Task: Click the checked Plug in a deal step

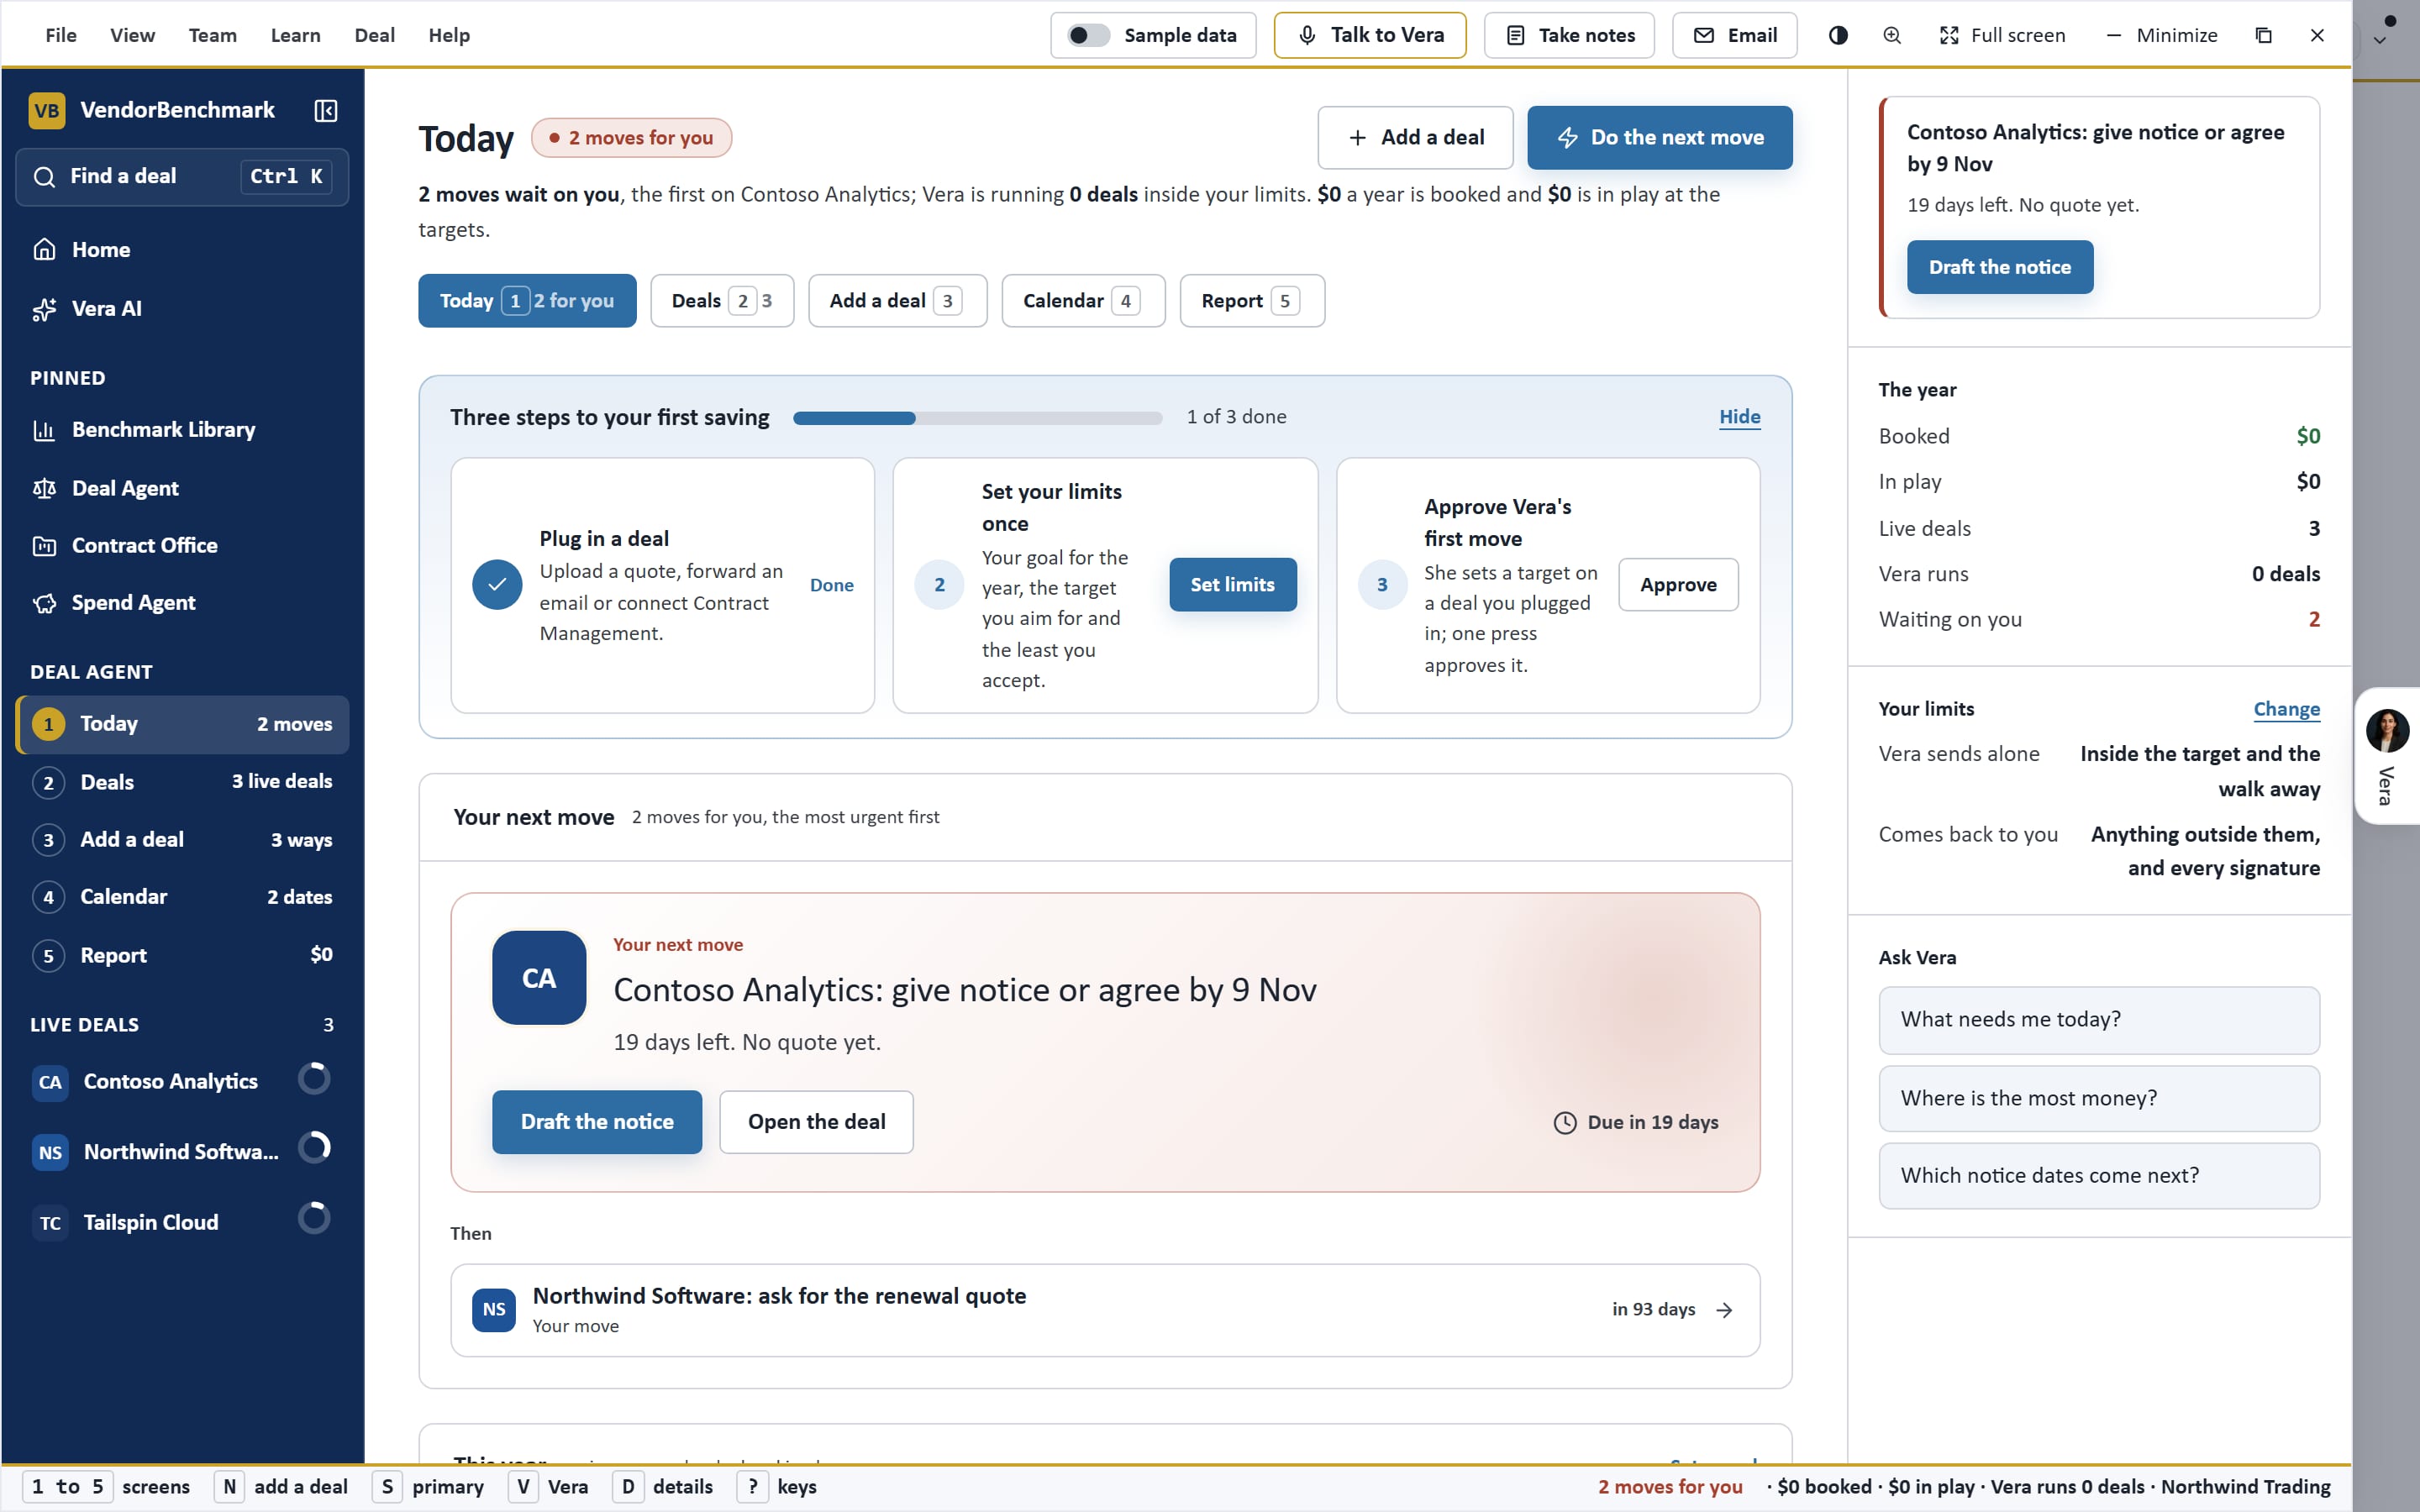Action: [x=497, y=585]
